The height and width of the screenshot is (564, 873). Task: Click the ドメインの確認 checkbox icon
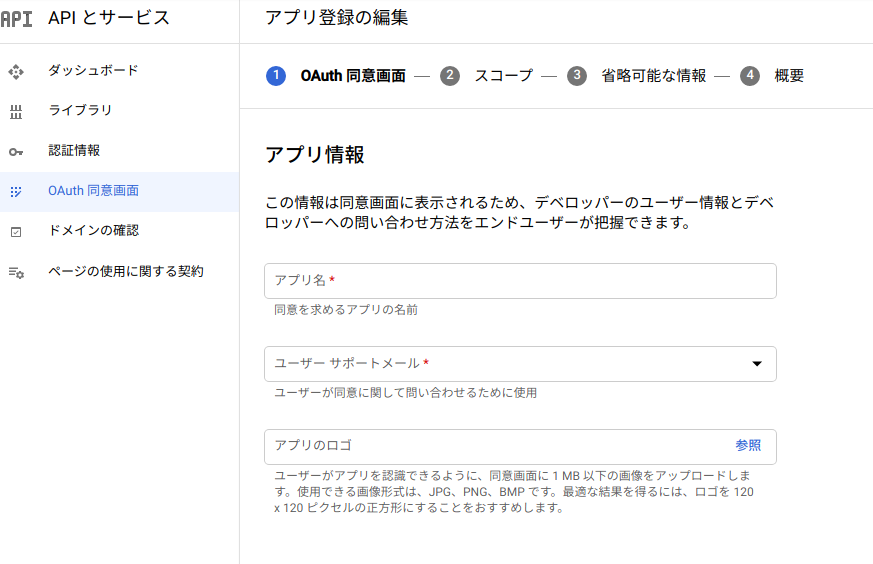(x=16, y=232)
